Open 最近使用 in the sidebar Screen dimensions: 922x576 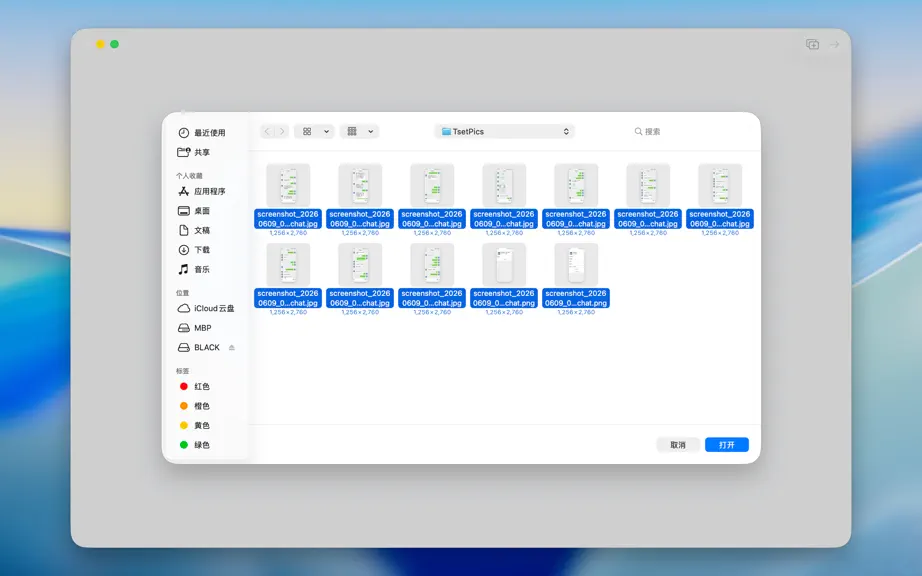click(202, 133)
